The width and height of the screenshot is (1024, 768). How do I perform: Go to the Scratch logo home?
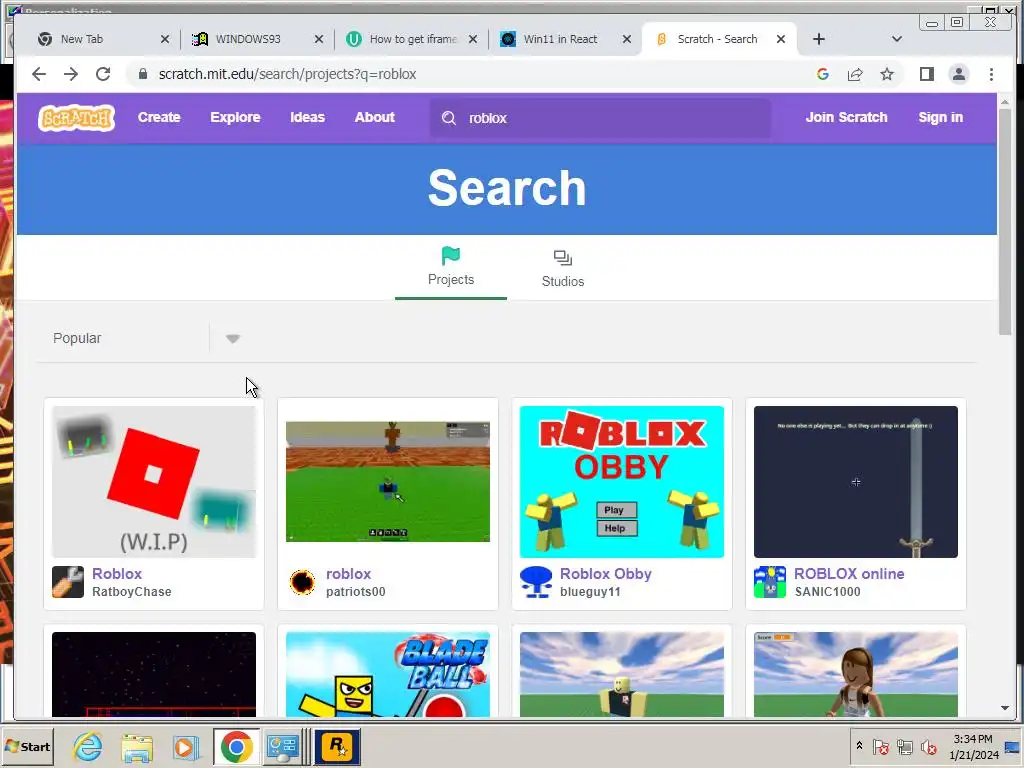tap(76, 118)
